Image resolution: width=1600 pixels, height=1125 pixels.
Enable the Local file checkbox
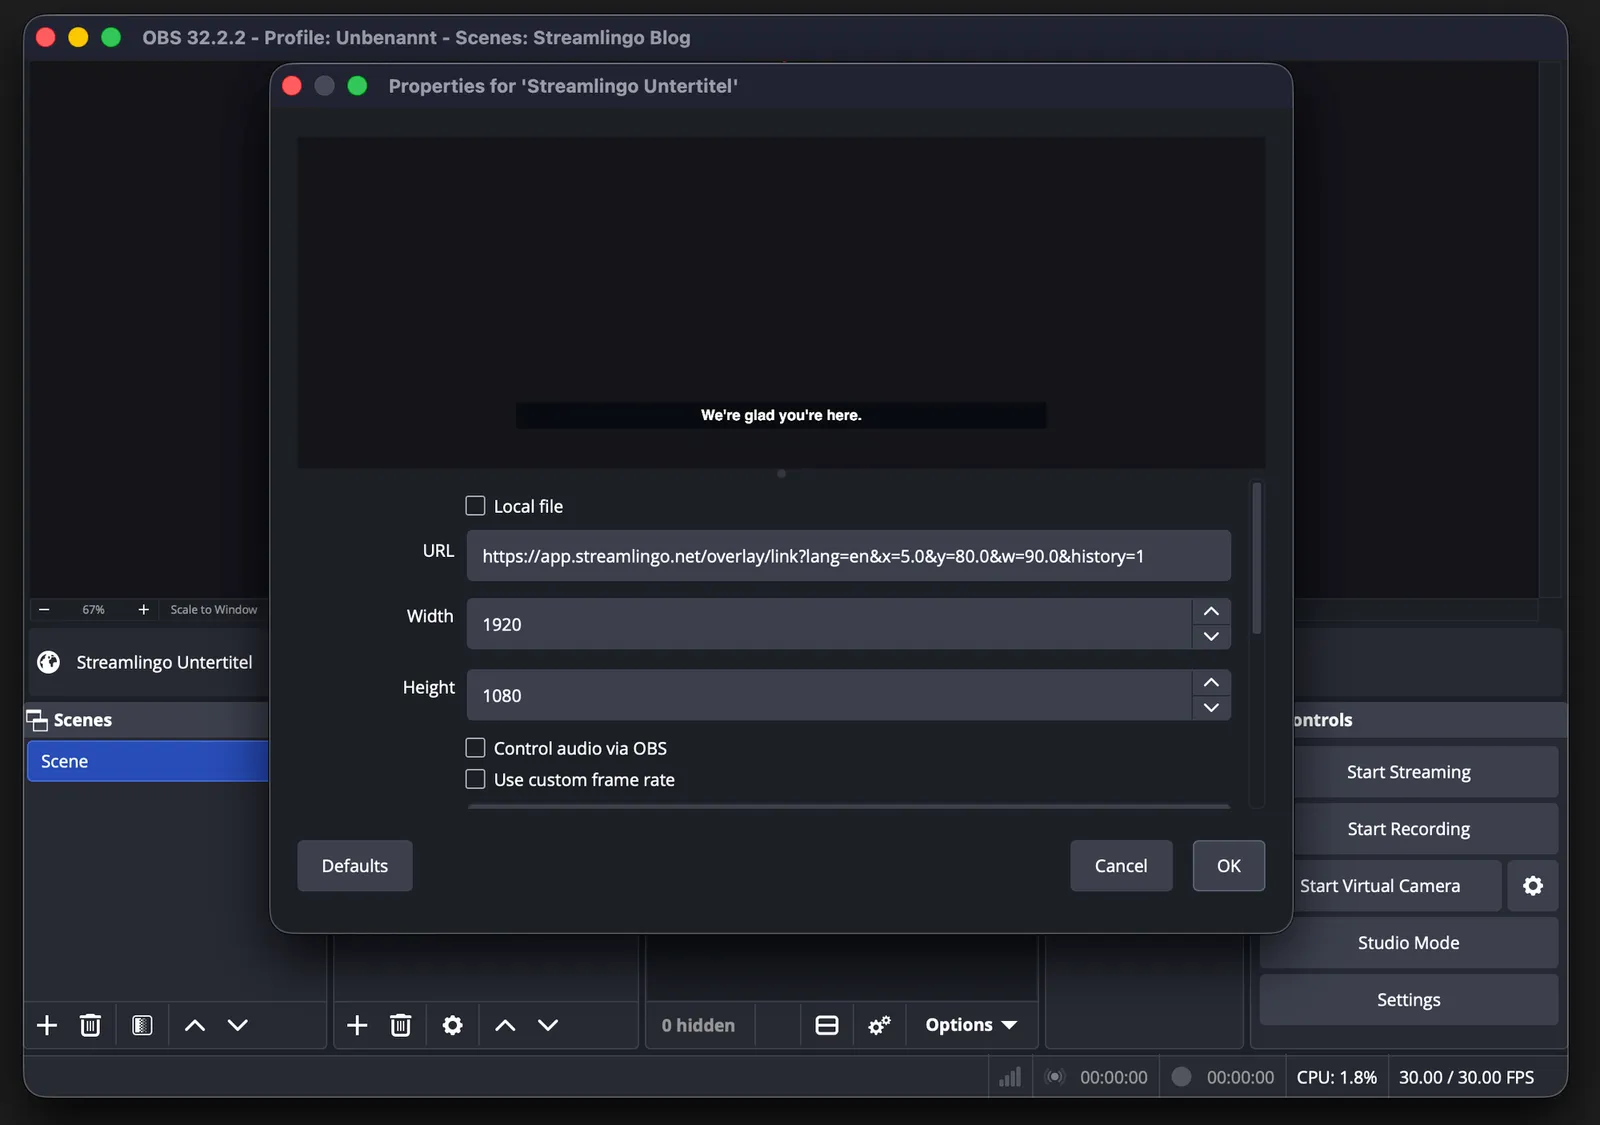(475, 506)
